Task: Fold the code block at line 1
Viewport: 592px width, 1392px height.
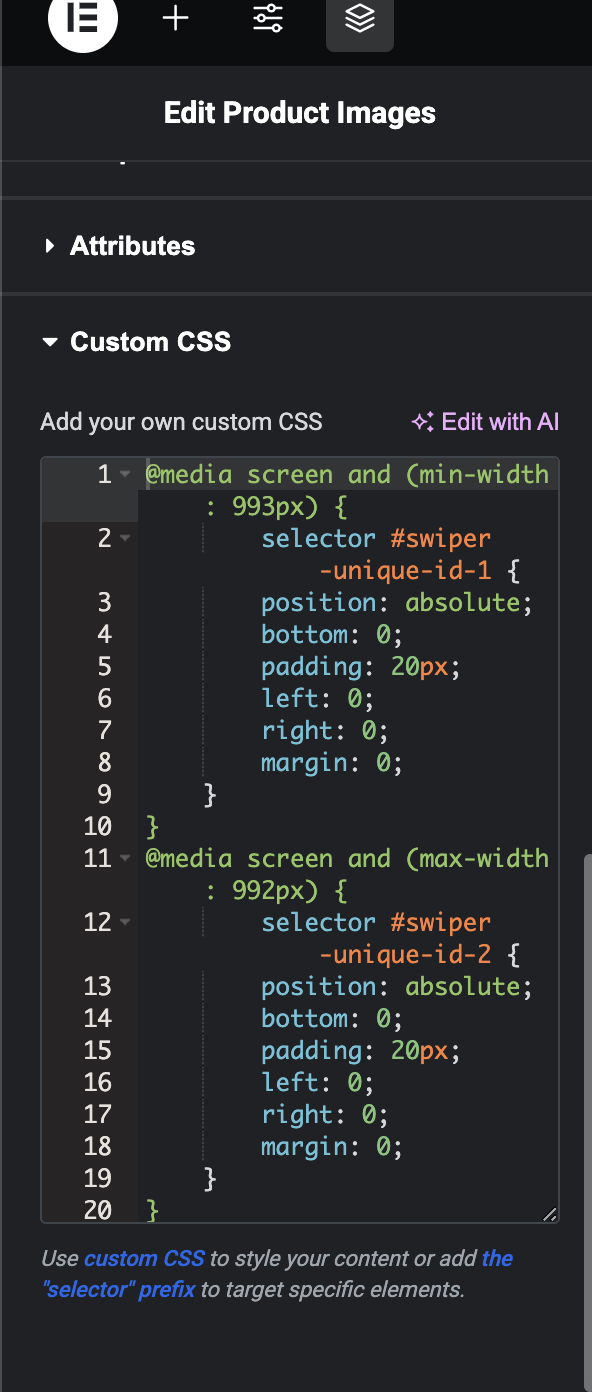Action: [125, 474]
